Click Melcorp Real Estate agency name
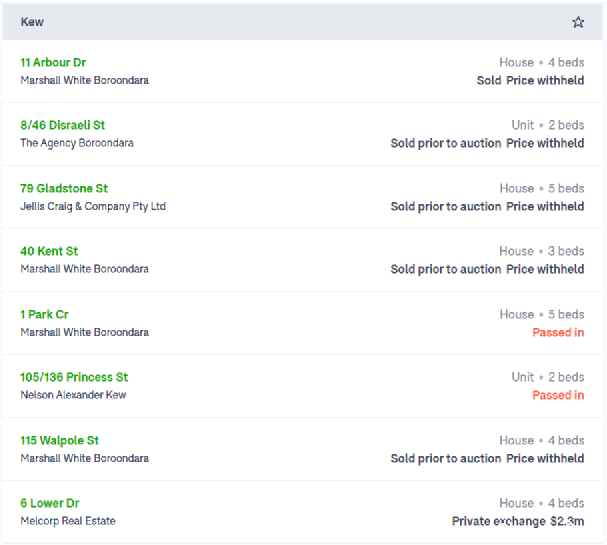 pos(68,521)
